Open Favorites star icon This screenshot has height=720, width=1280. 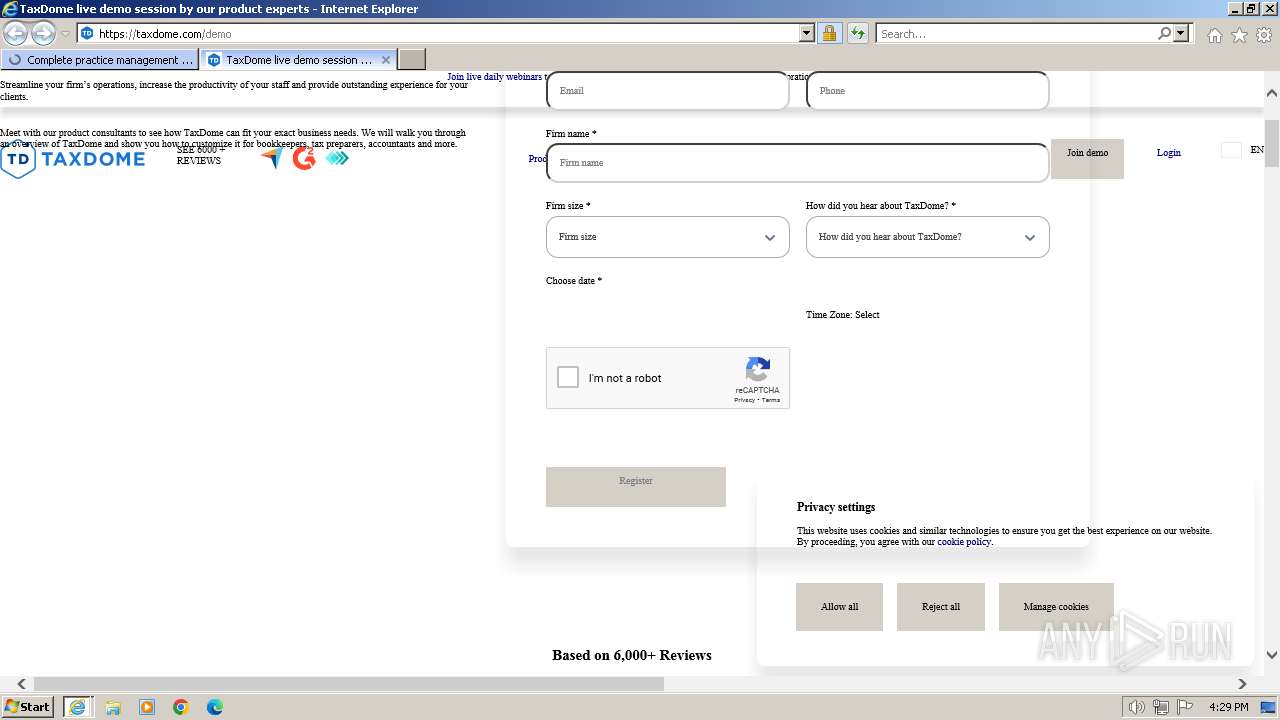[x=1239, y=35]
